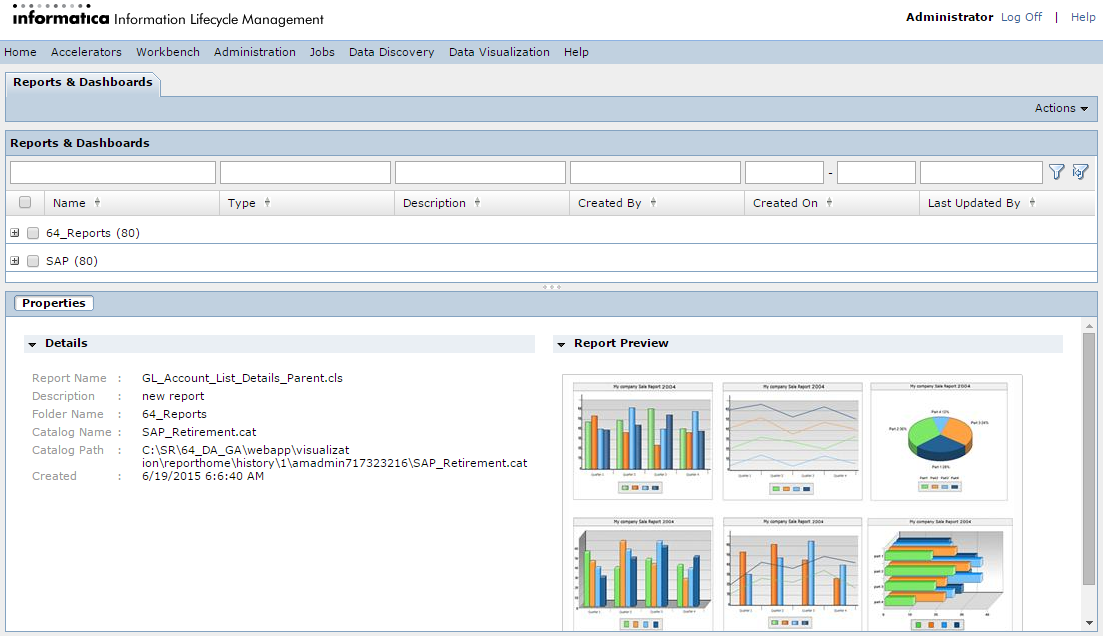Screen dimensions: 1103x636
Task: Click the Catalog Path value text
Action: [x=334, y=457]
